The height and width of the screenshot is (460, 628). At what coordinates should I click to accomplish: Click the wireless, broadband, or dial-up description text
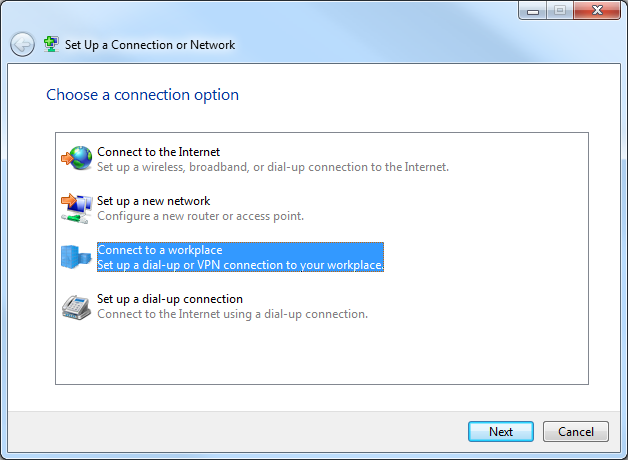273,167
